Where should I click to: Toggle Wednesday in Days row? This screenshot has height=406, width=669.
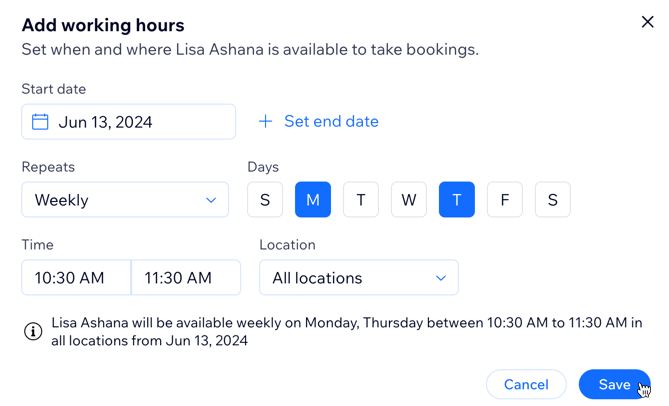point(409,200)
